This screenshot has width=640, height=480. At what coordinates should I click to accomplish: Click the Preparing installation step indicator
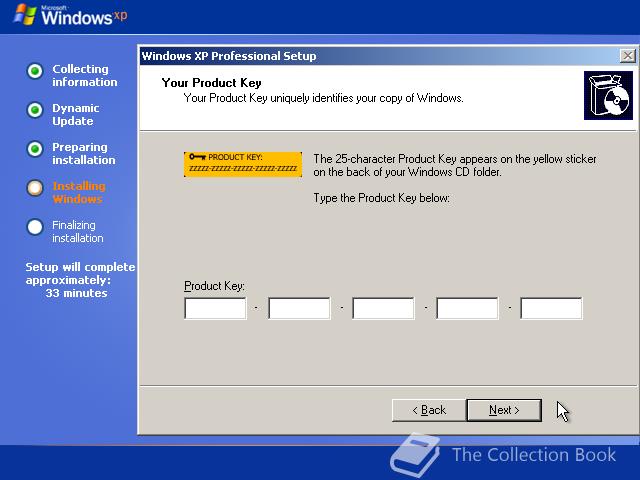tap(35, 149)
